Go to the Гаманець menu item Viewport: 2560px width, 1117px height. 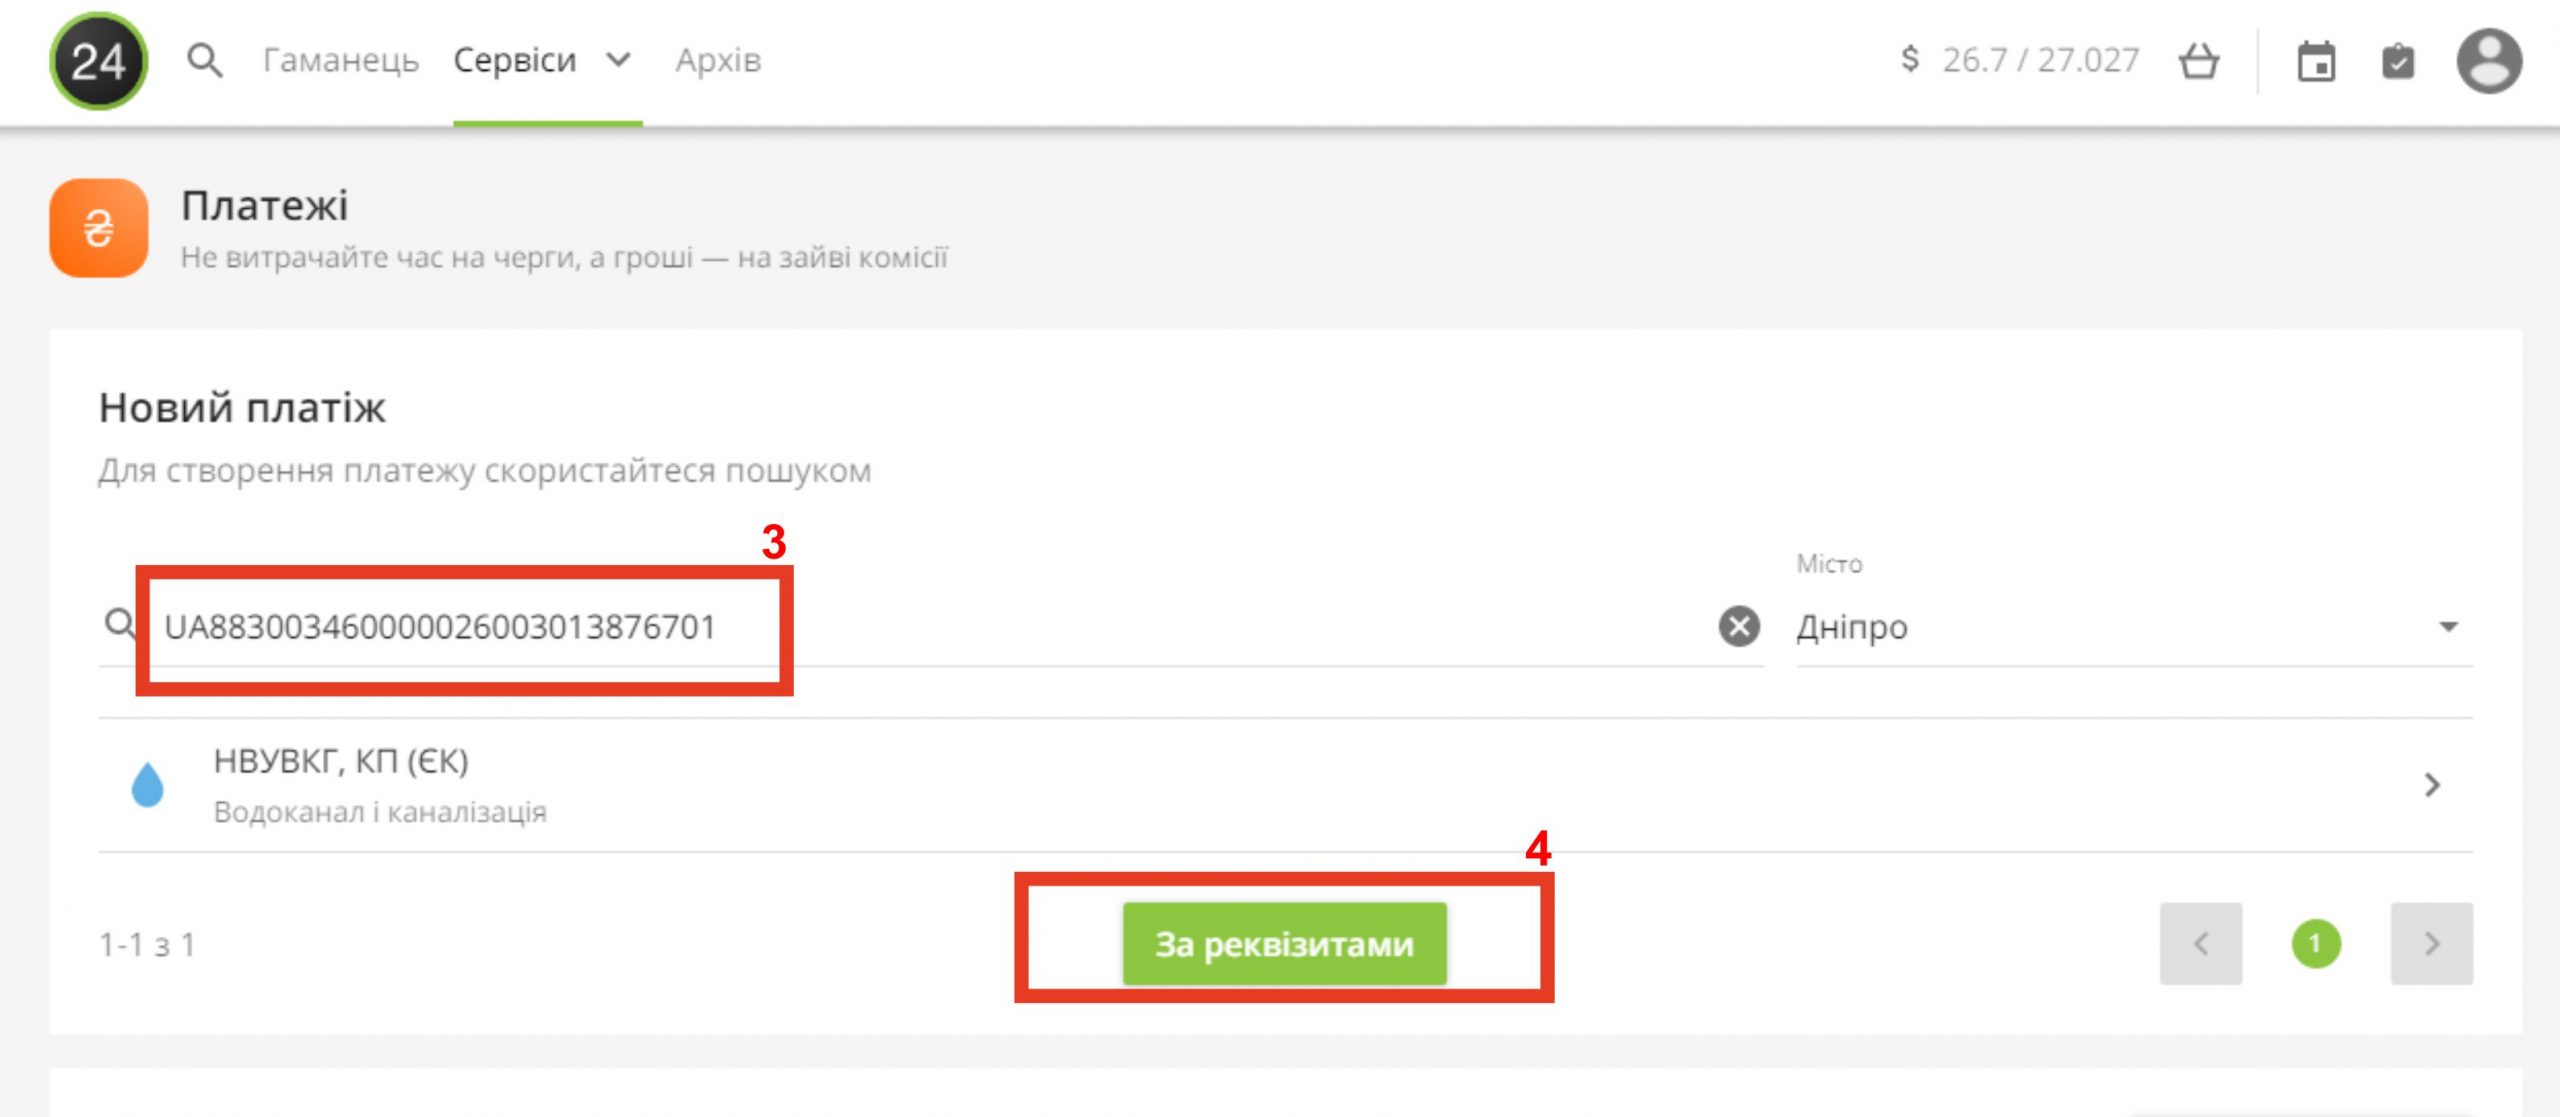[x=340, y=61]
